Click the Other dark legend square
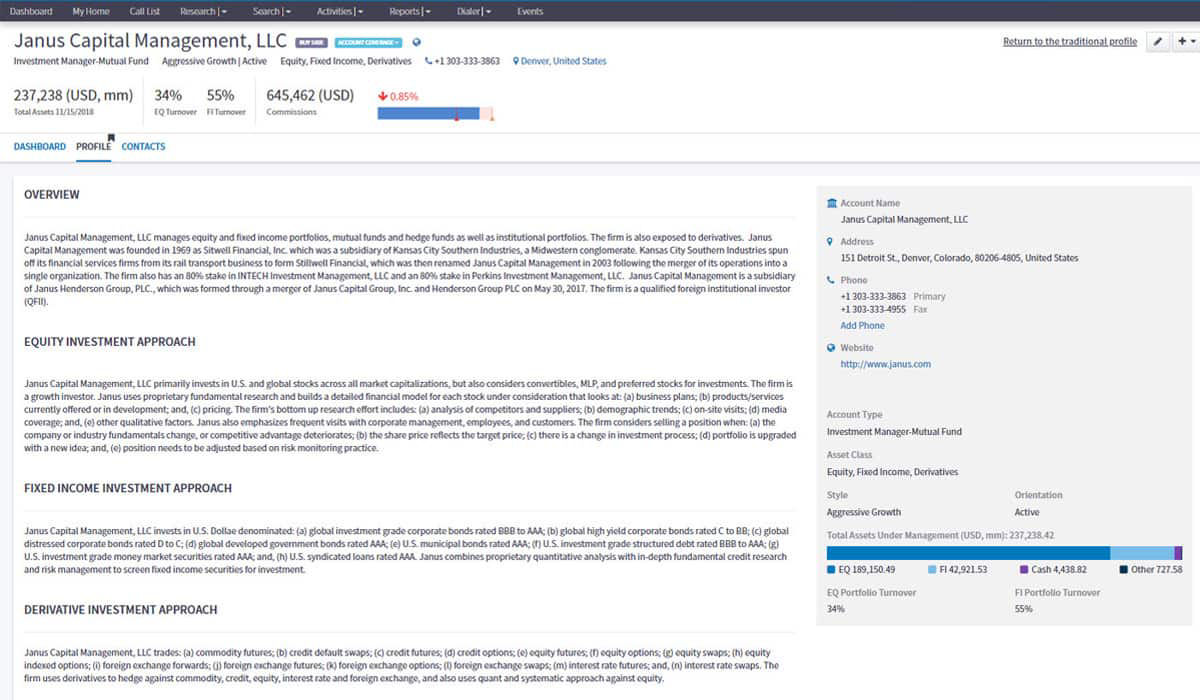This screenshot has width=1200, height=700. (x=1123, y=570)
